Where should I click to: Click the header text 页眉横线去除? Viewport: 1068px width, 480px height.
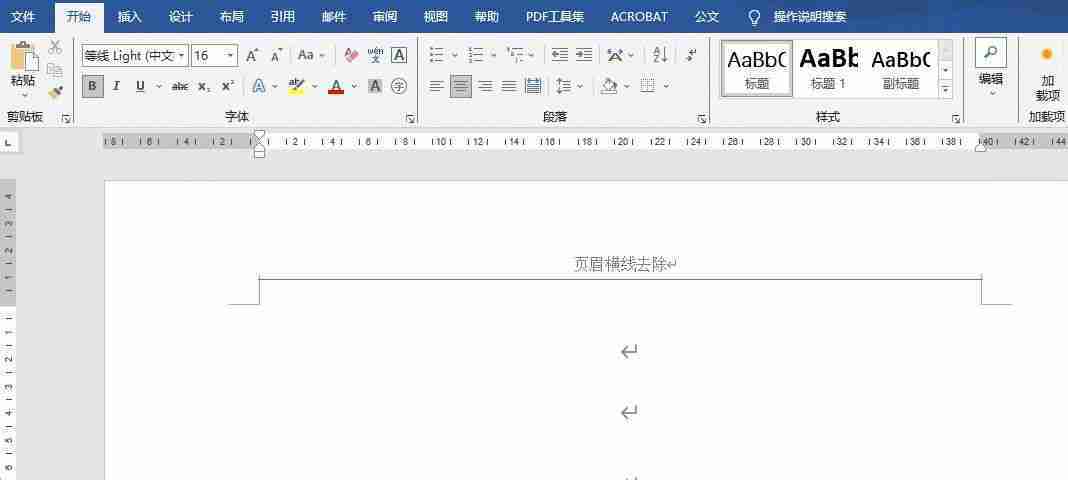(x=621, y=264)
